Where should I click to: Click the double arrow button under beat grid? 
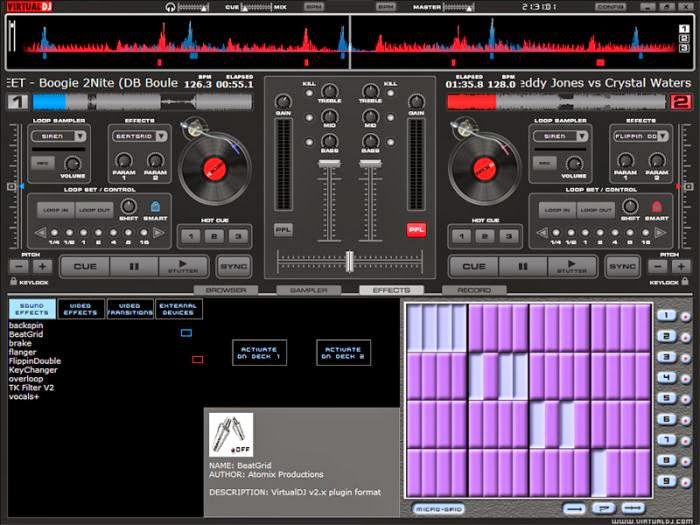(x=633, y=508)
